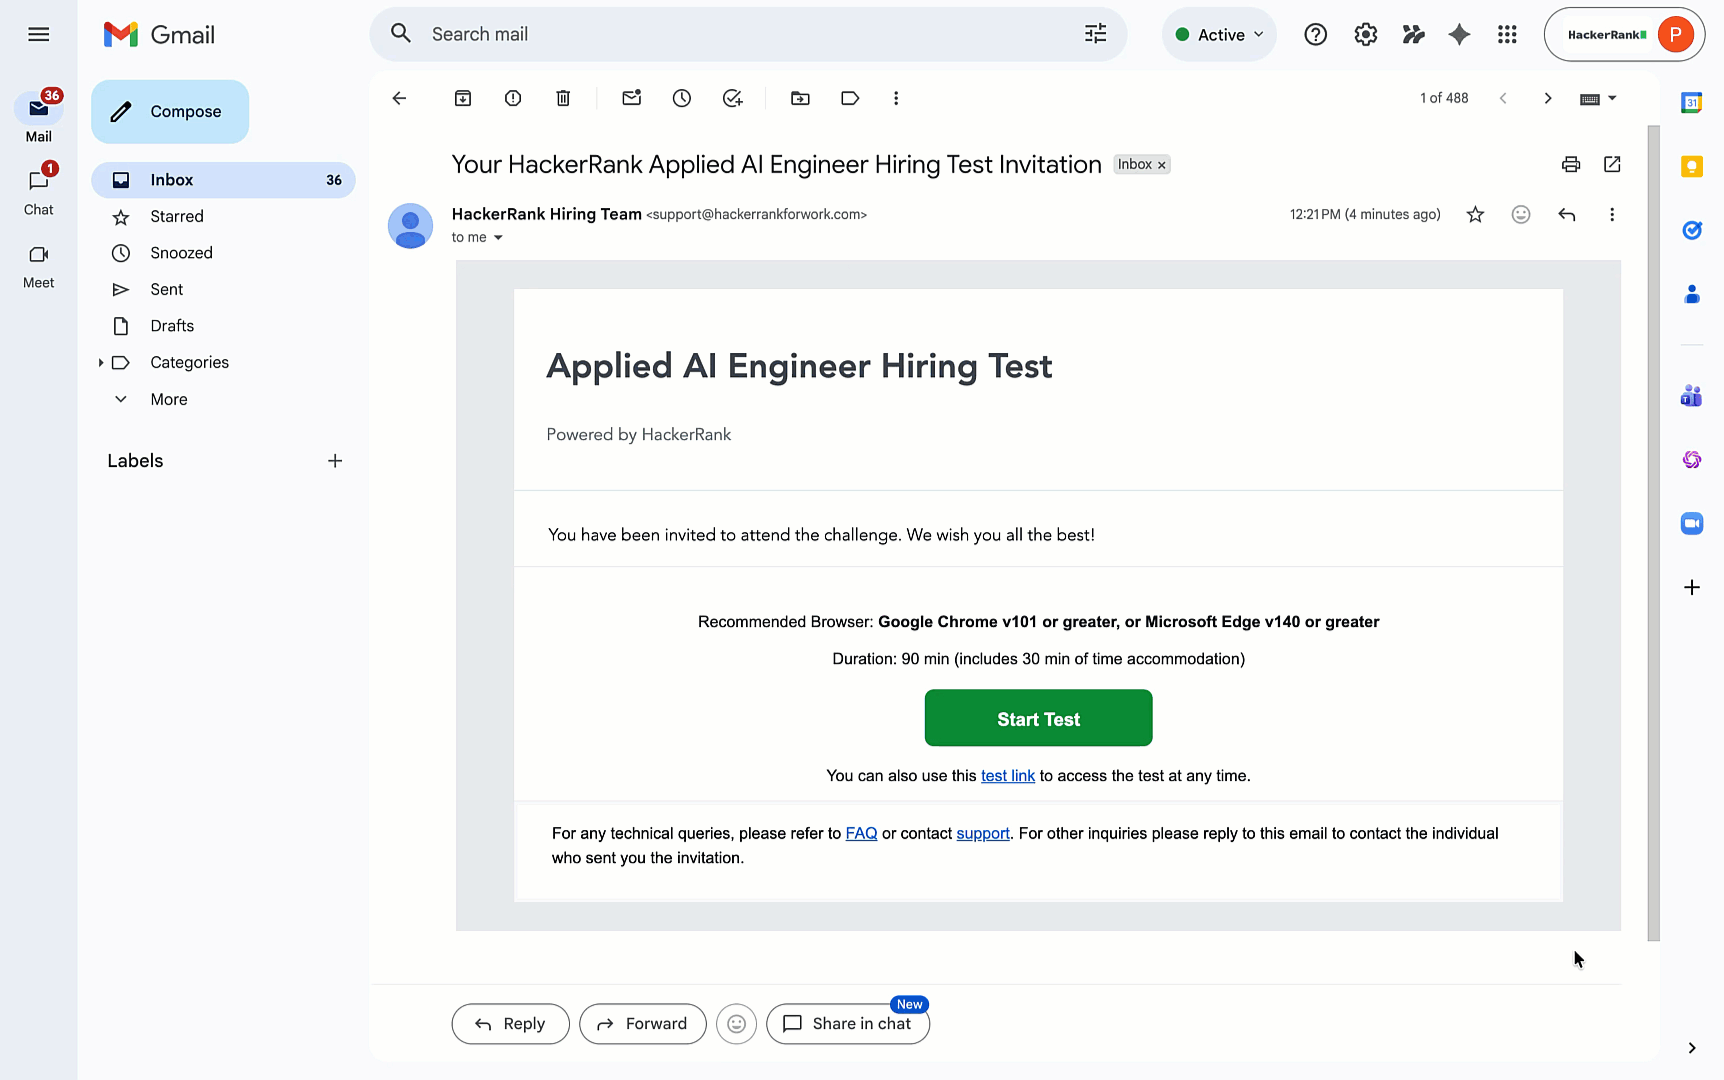Mark the email as unread
The width and height of the screenshot is (1724, 1080).
pos(631,98)
